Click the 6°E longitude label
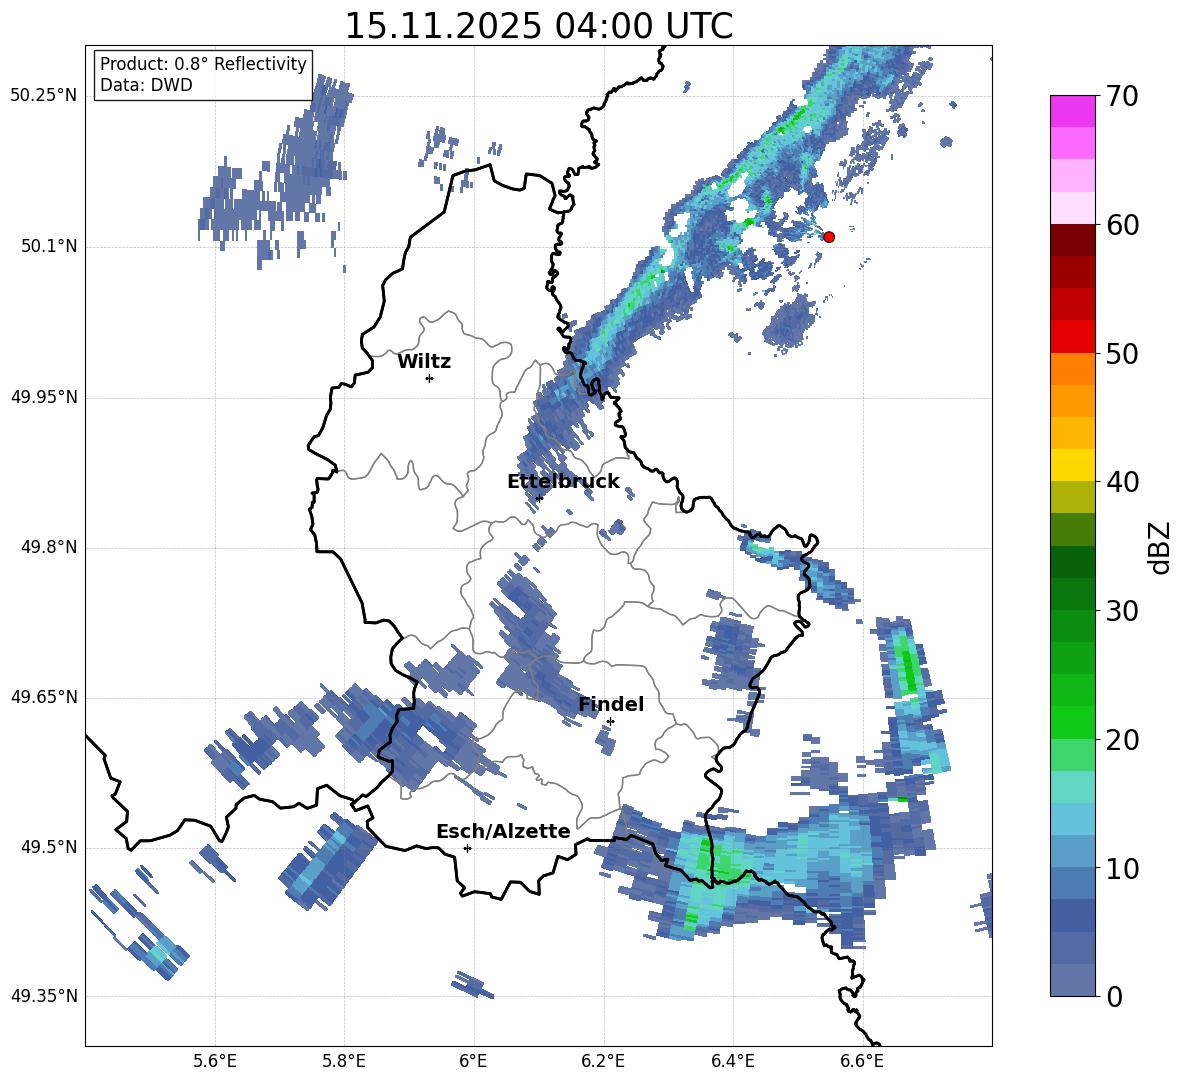1184x1081 pixels. click(473, 1061)
